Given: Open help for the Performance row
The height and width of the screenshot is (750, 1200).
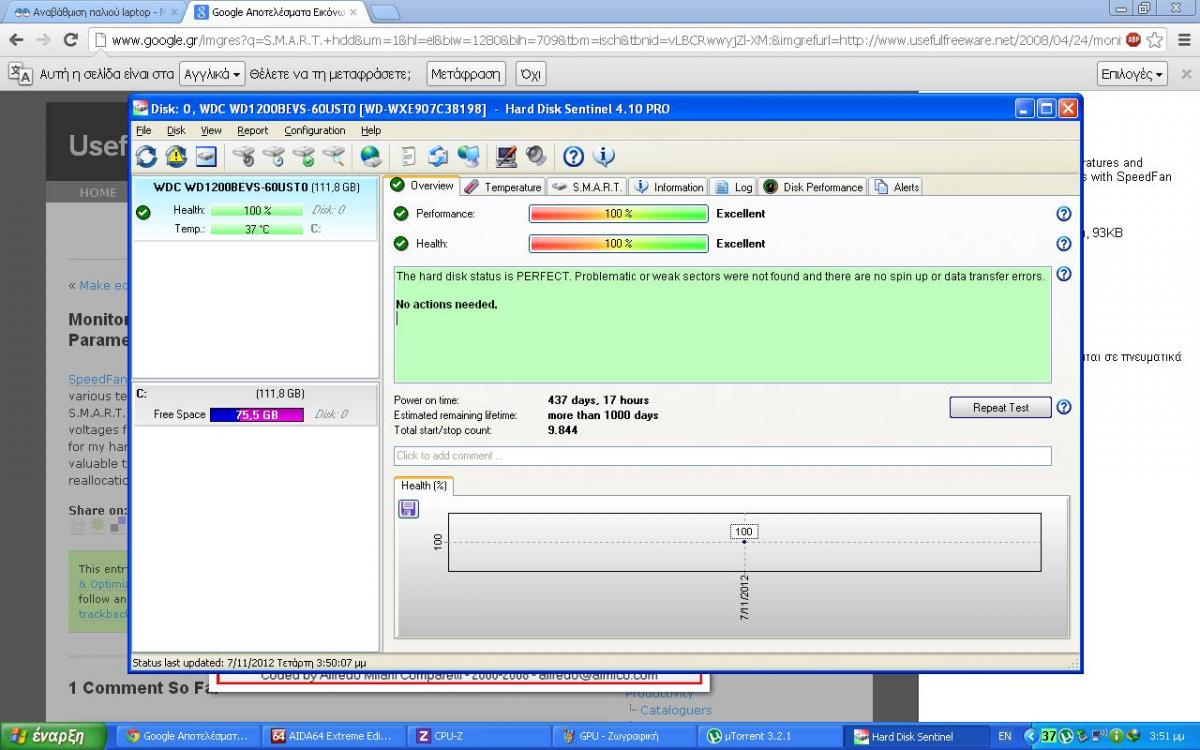Looking at the screenshot, I should [x=1064, y=214].
